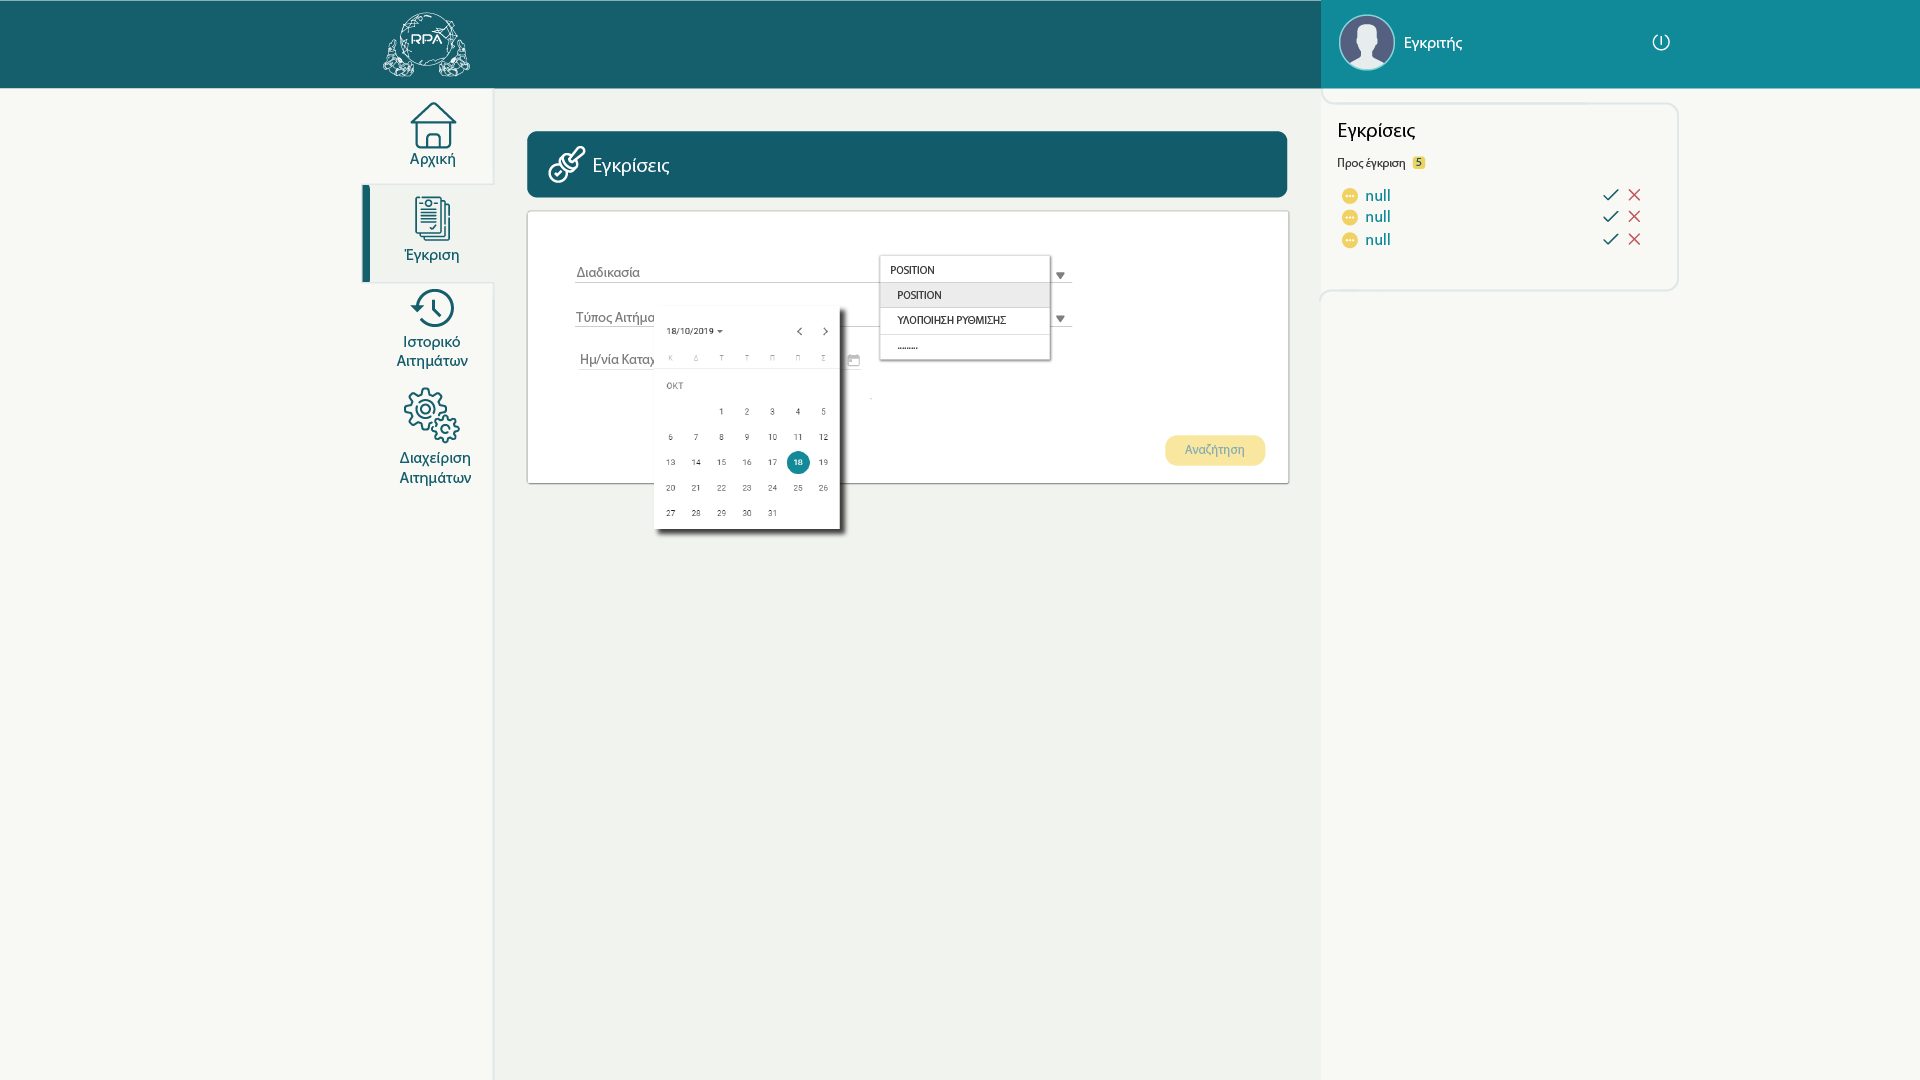This screenshot has width=1920, height=1080.
Task: Open the first null approval link
Action: click(1377, 196)
